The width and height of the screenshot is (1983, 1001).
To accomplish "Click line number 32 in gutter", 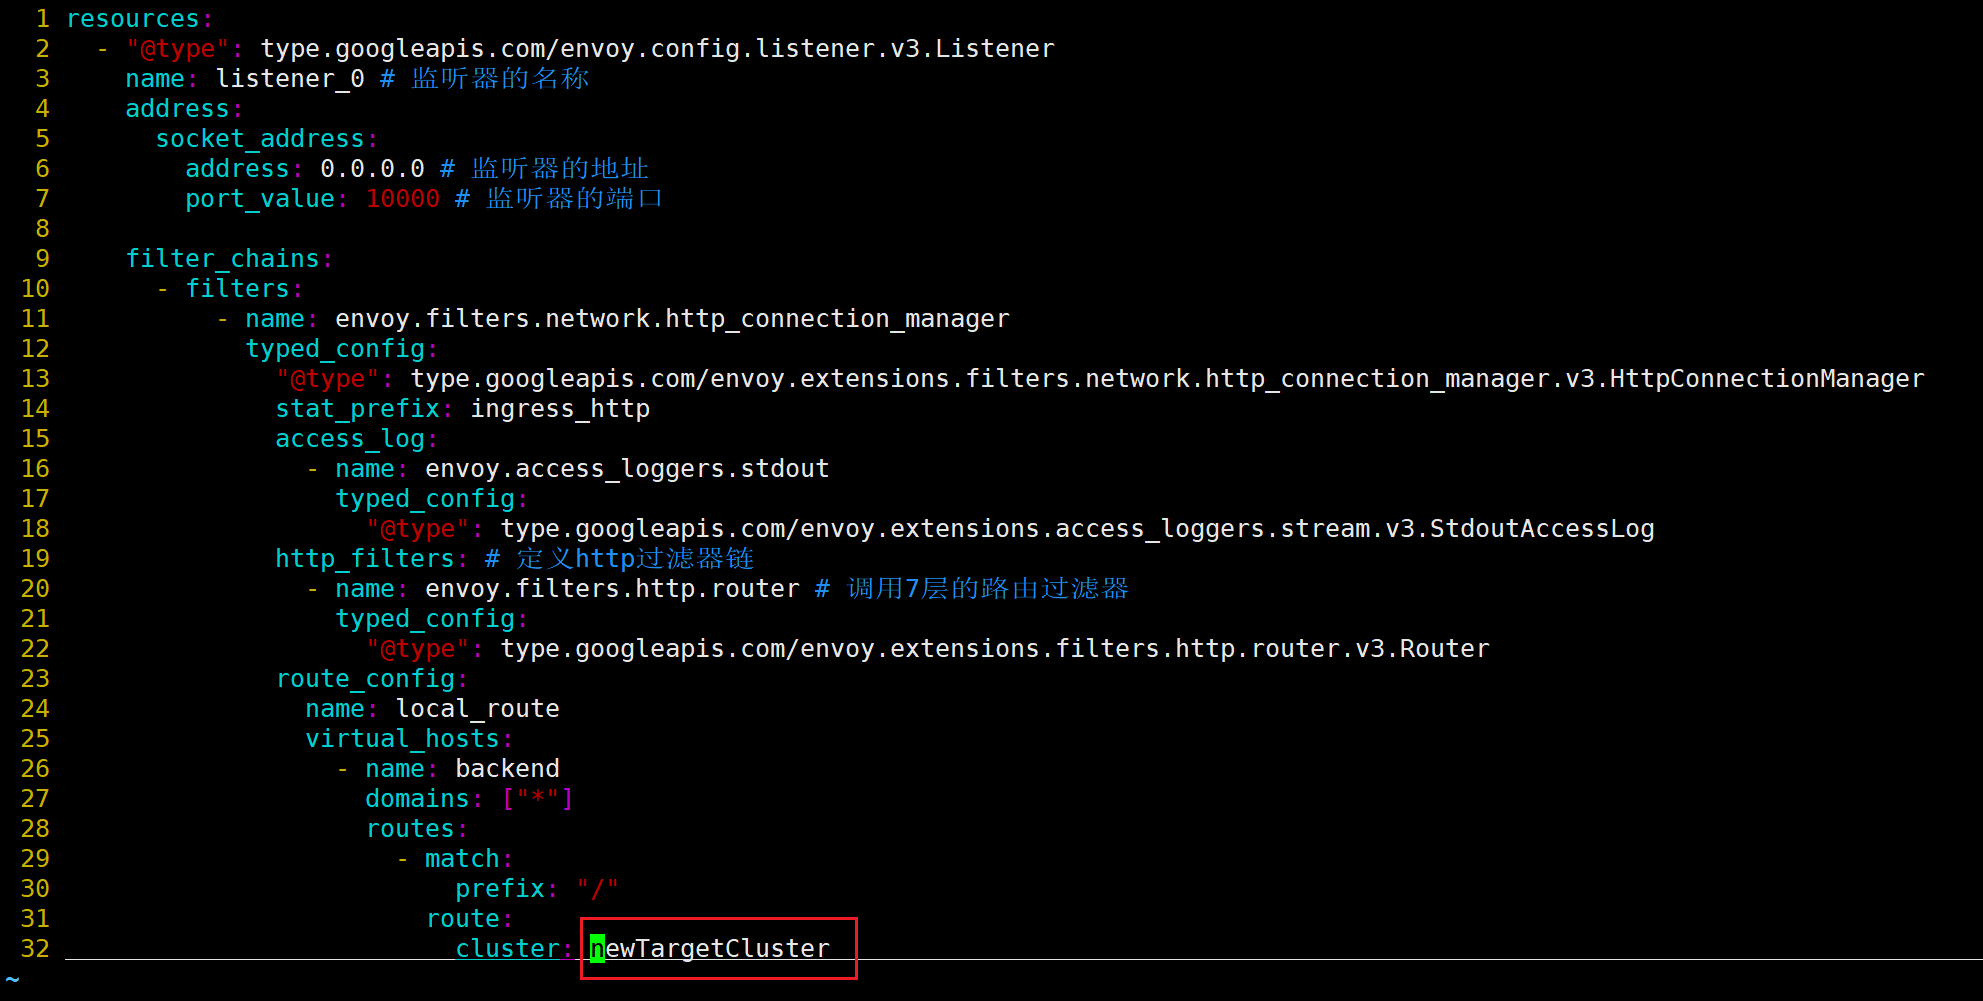I will pos(35,948).
